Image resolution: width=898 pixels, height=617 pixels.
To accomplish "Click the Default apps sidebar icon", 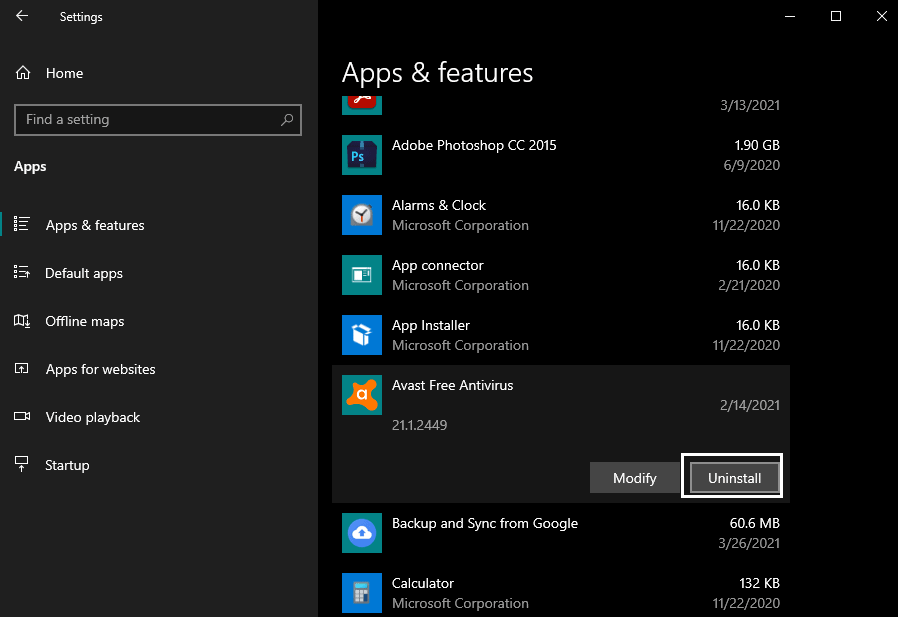I will [22, 272].
